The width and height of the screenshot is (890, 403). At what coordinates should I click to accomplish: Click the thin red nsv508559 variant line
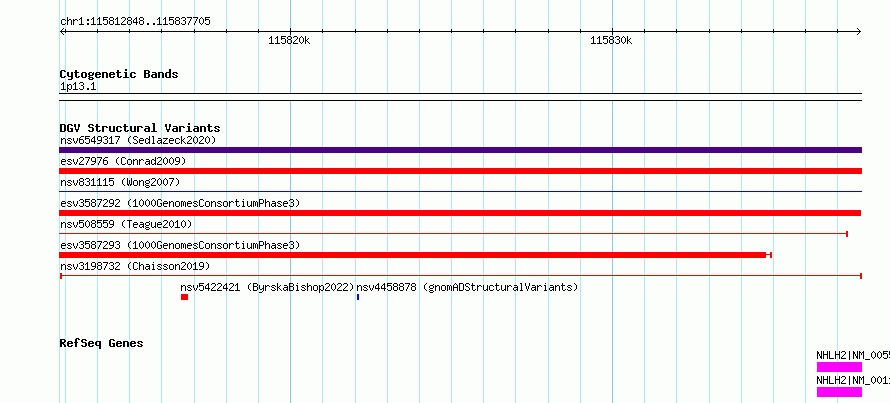click(x=454, y=234)
